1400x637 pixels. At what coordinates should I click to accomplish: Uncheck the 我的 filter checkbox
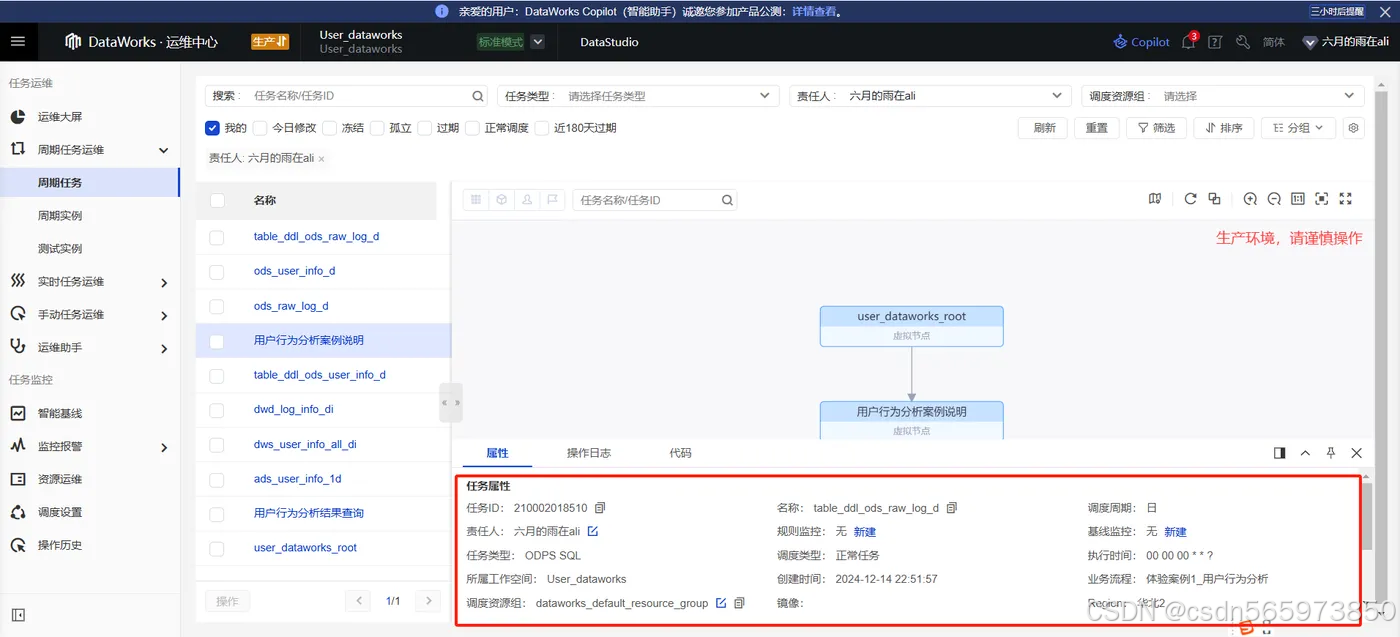point(212,127)
